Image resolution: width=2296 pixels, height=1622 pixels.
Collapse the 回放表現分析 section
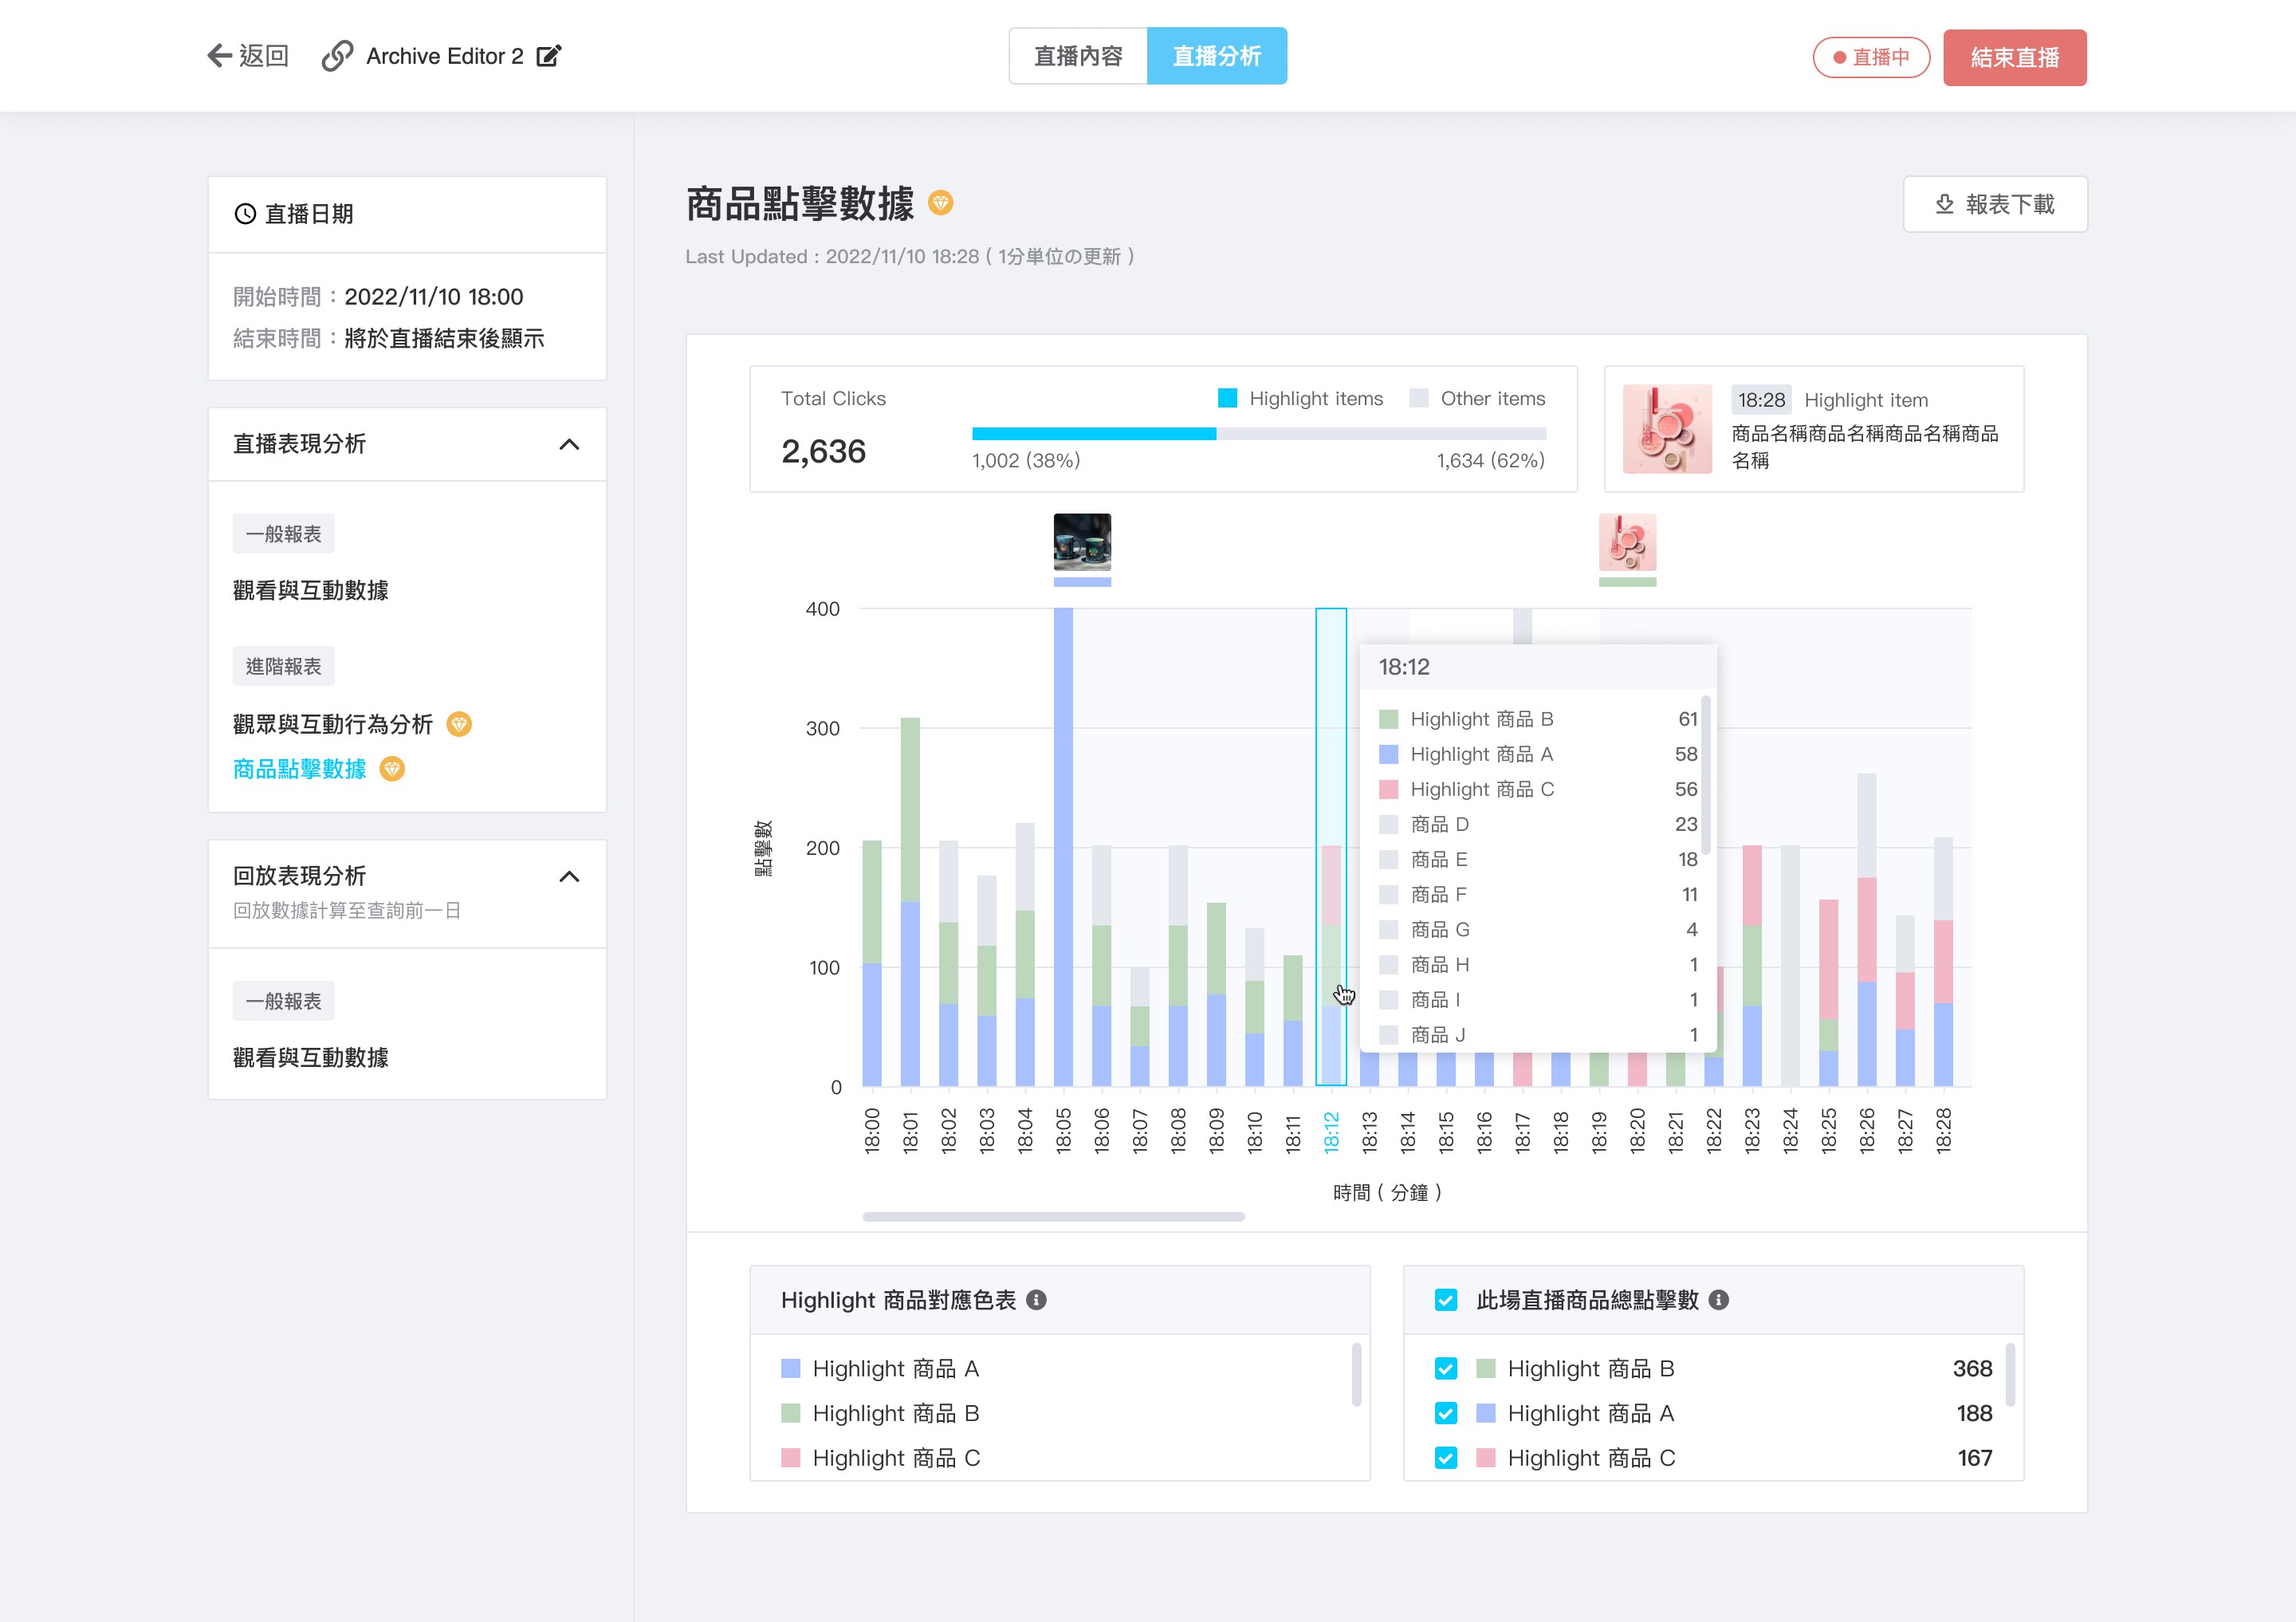[x=569, y=877]
